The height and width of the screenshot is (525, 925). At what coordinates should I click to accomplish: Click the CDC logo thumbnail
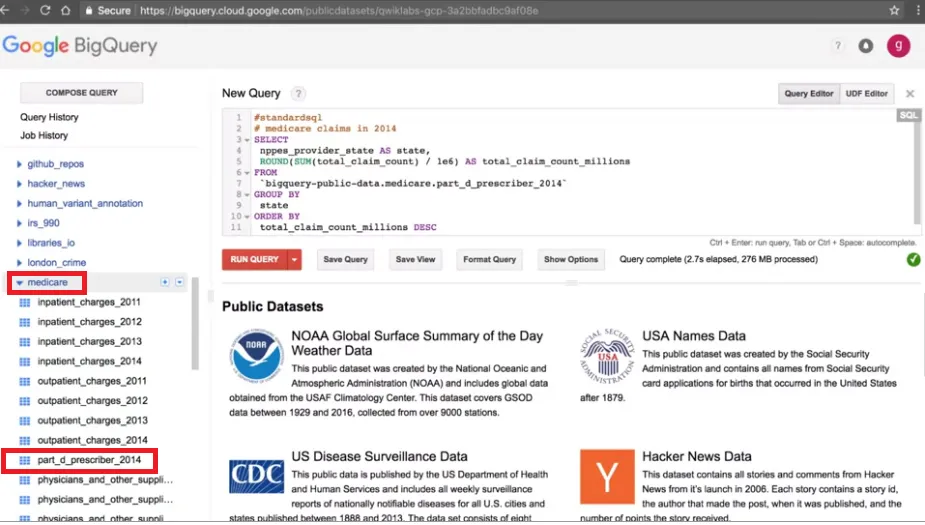pyautogui.click(x=256, y=476)
